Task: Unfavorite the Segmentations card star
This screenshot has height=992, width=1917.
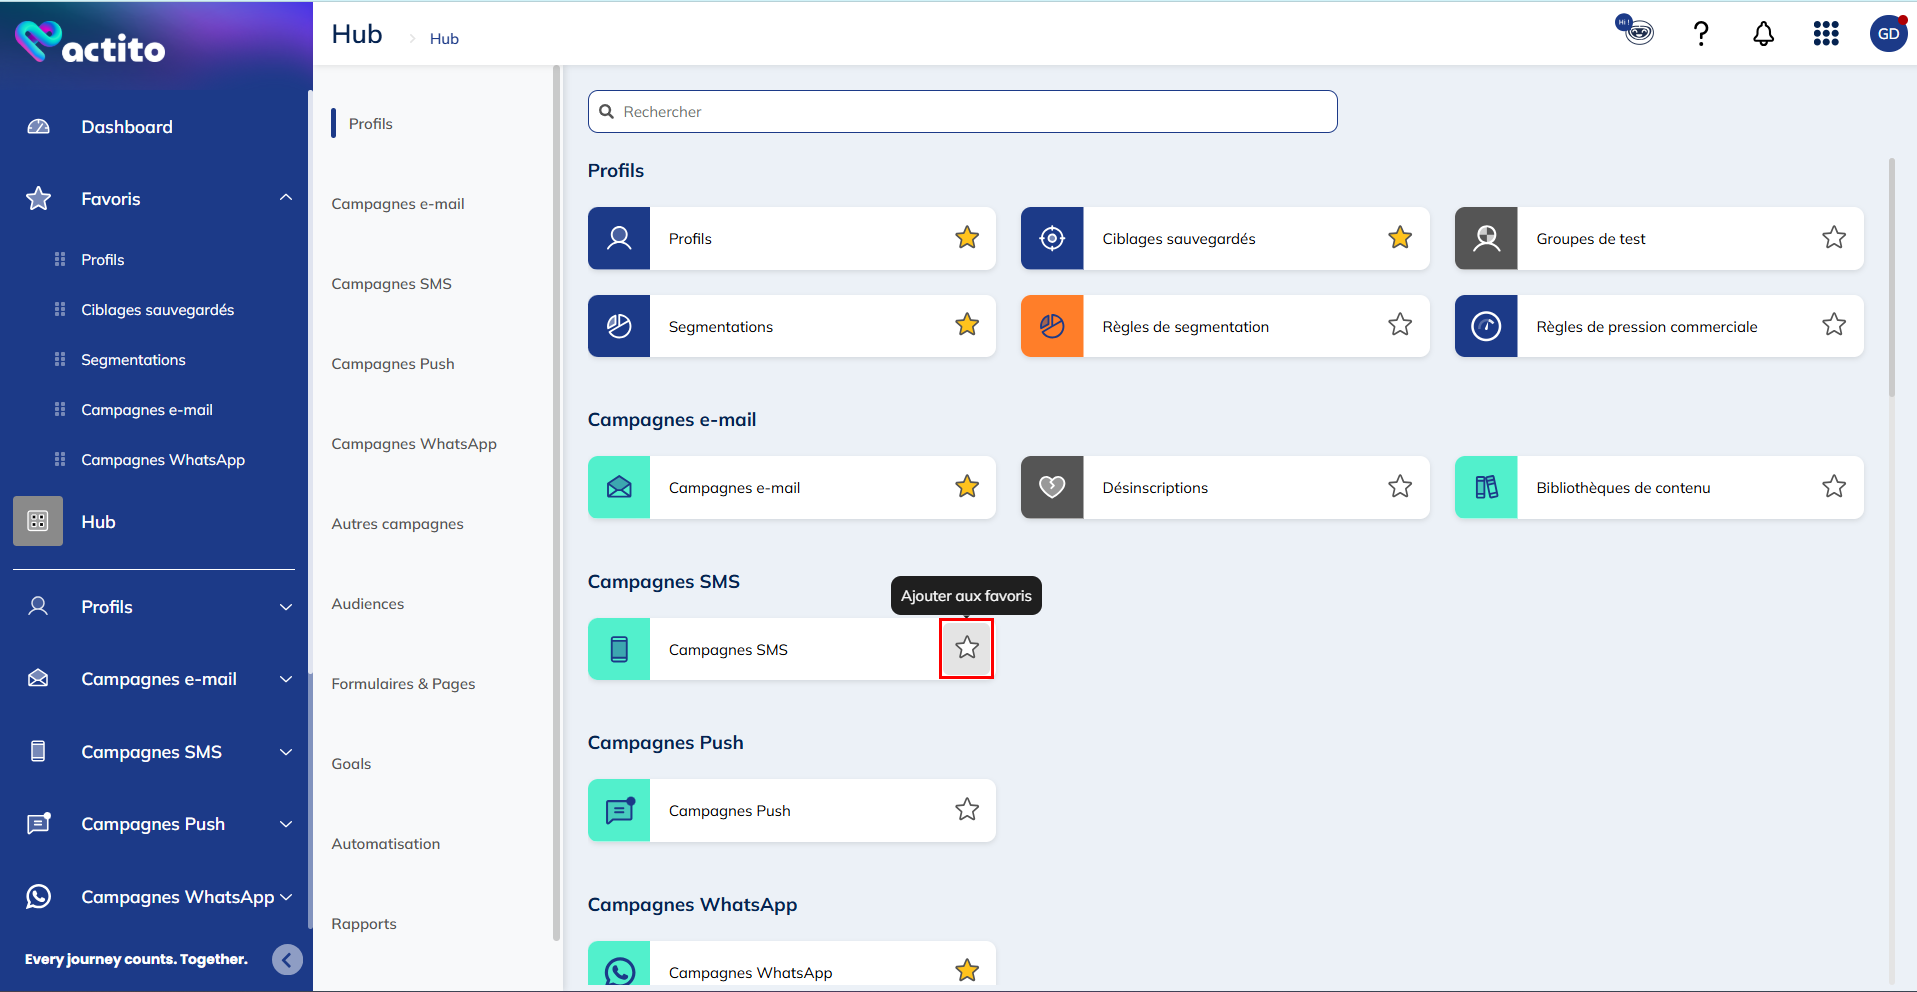Action: click(x=966, y=325)
